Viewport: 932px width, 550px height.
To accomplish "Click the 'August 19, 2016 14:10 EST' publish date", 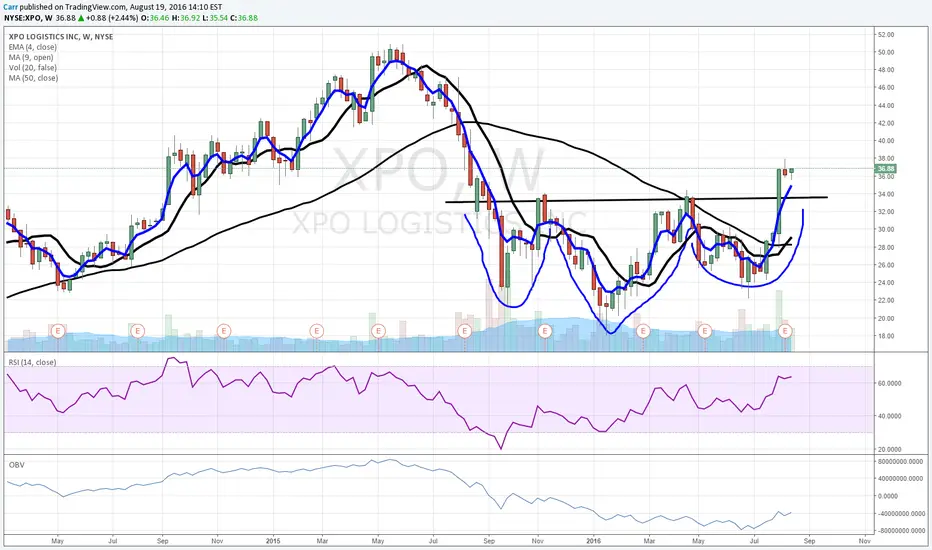I will coord(174,7).
